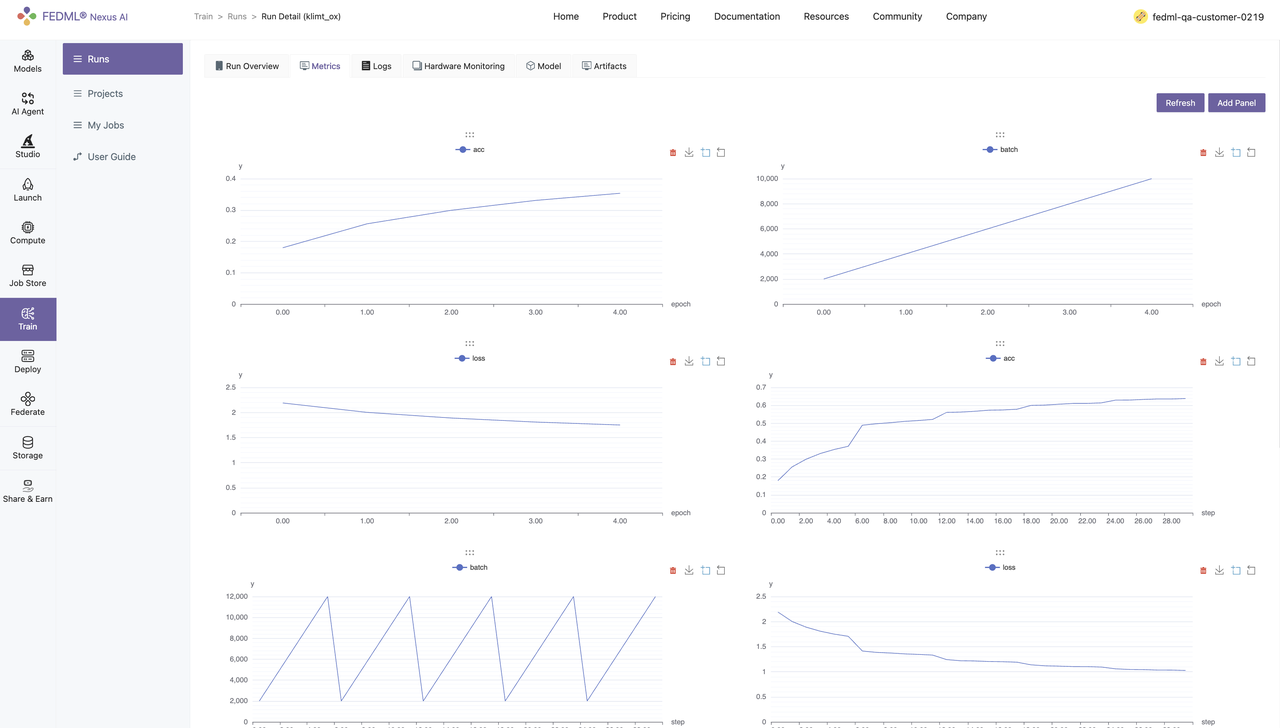The image size is (1280, 728).
Task: Reset zoom on the loss-by-epoch chart
Action: tap(721, 362)
